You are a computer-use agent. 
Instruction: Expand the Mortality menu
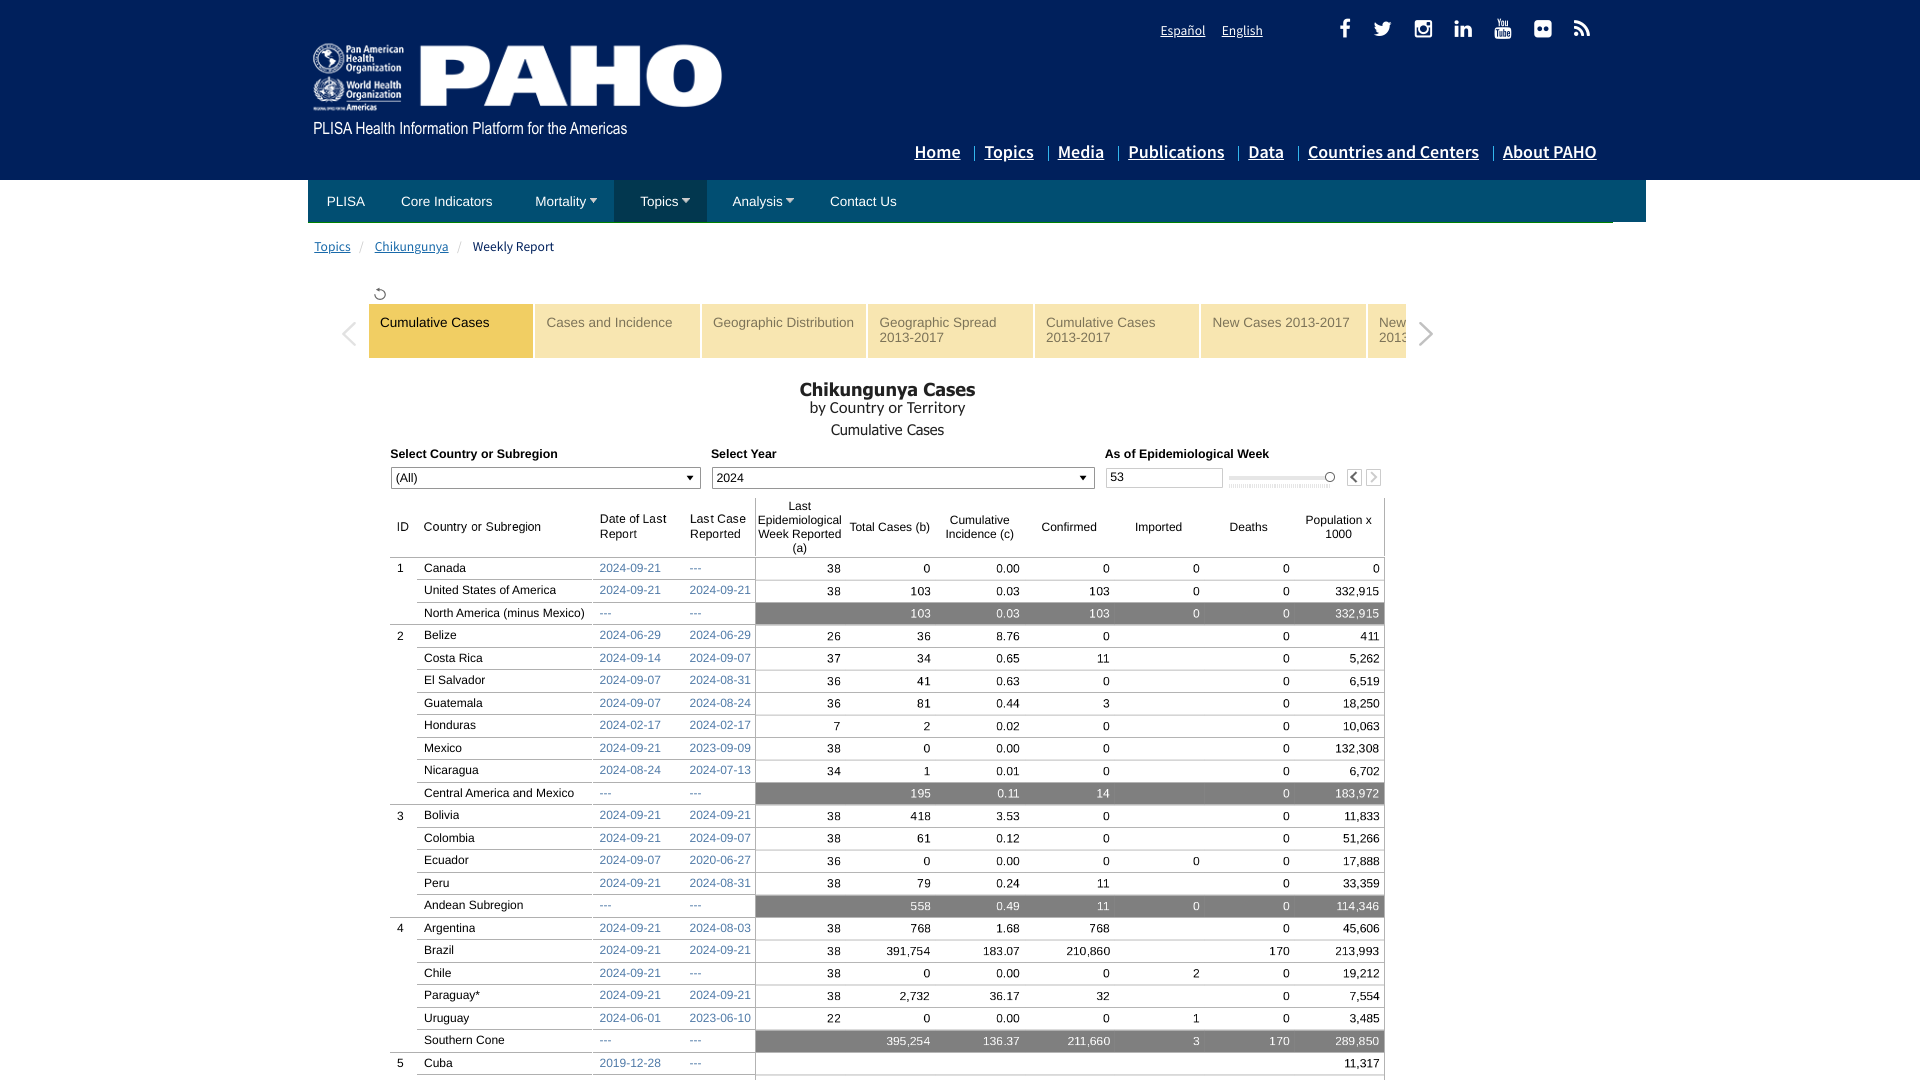pos(565,201)
